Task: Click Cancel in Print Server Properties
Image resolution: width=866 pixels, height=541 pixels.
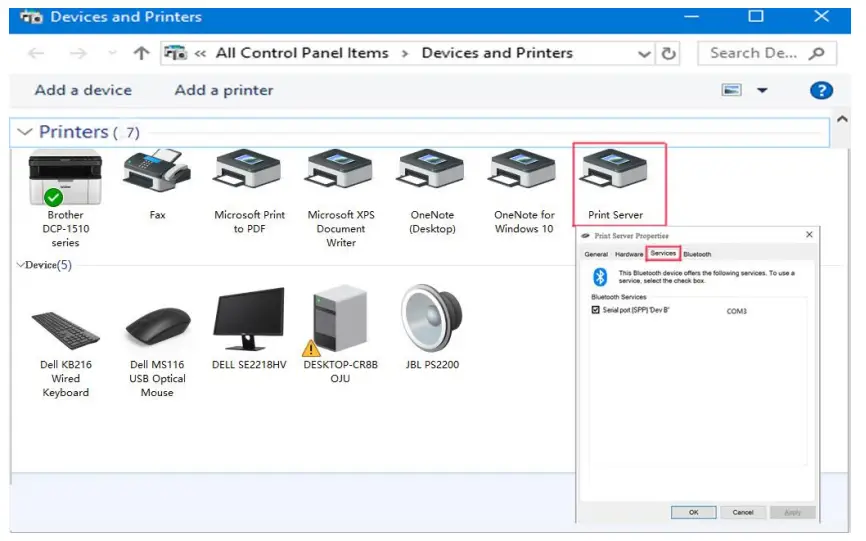Action: (x=743, y=512)
